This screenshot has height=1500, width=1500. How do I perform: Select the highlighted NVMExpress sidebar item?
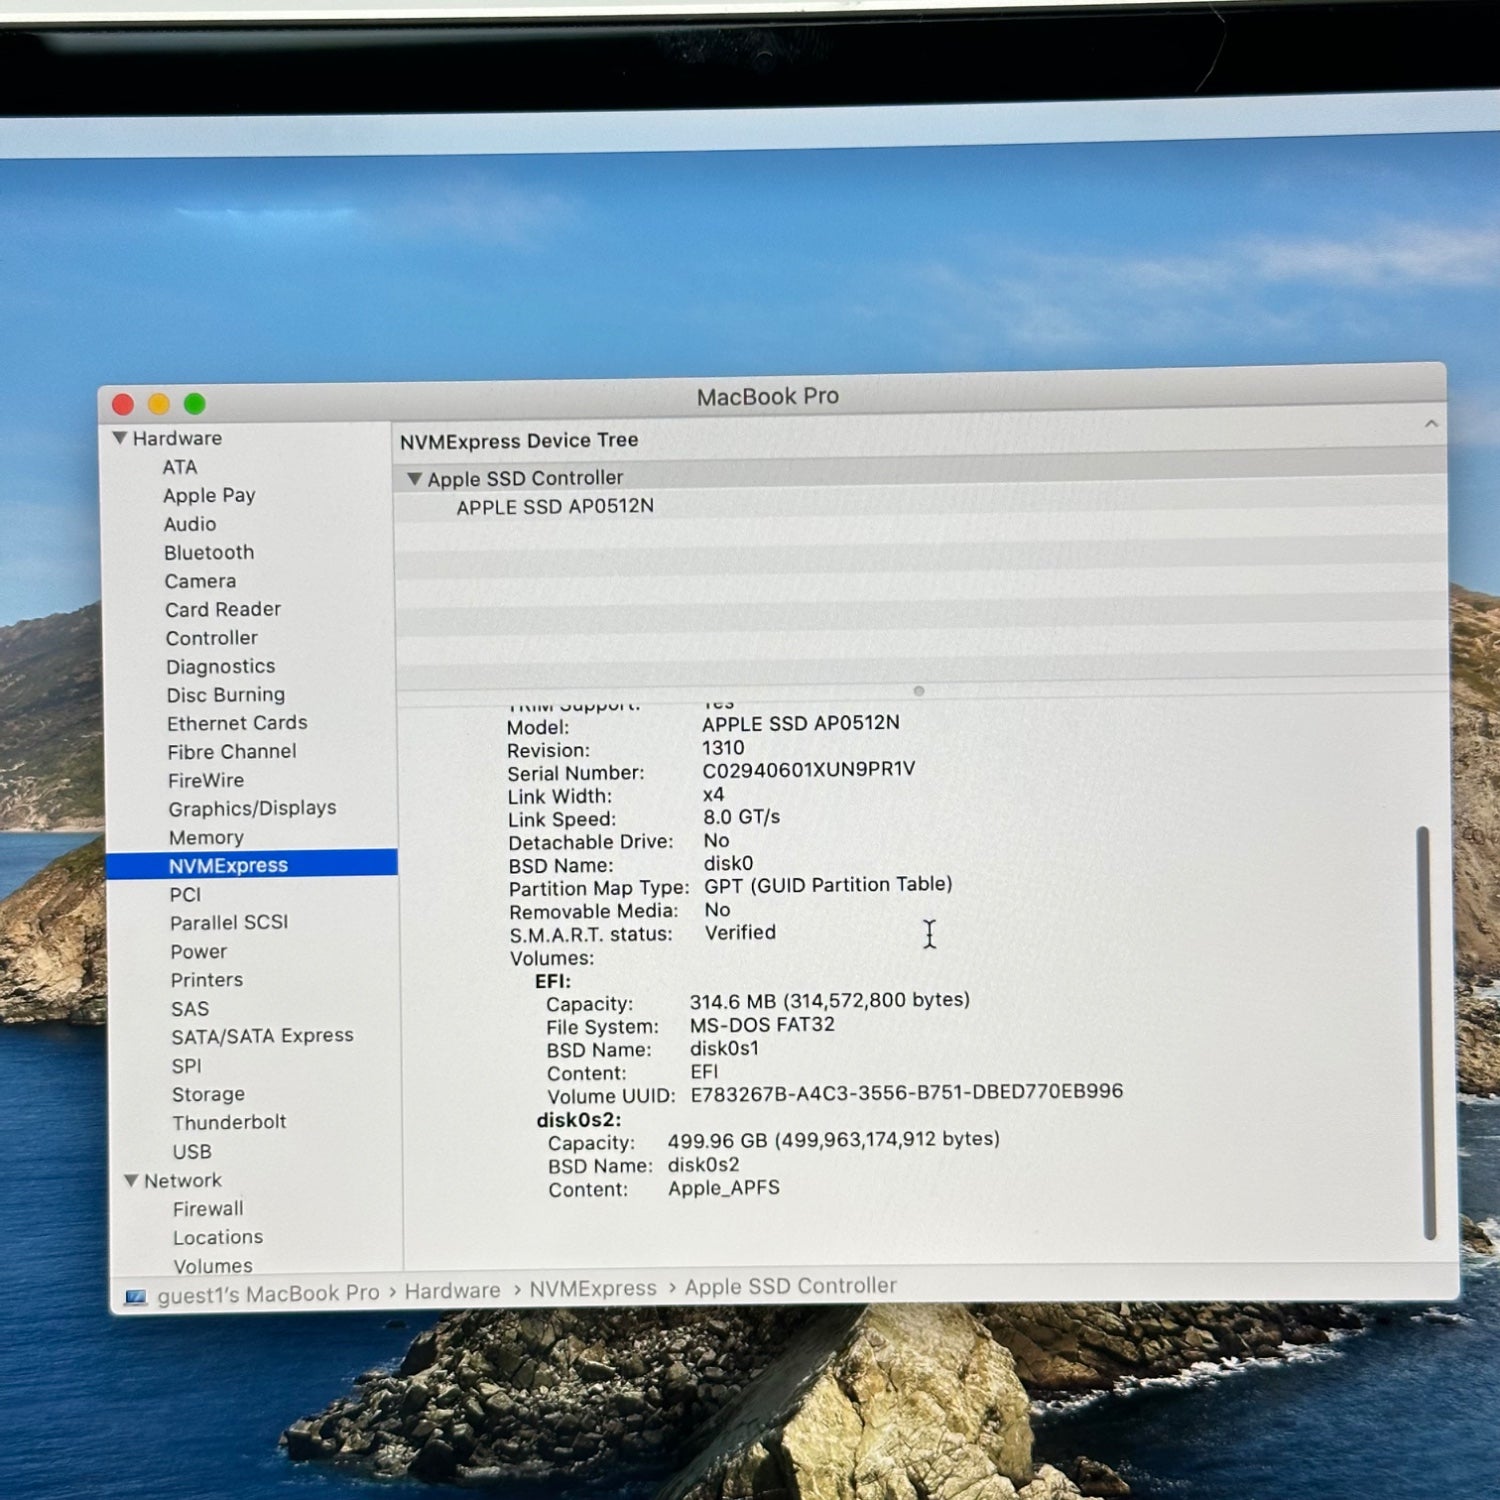(252, 865)
